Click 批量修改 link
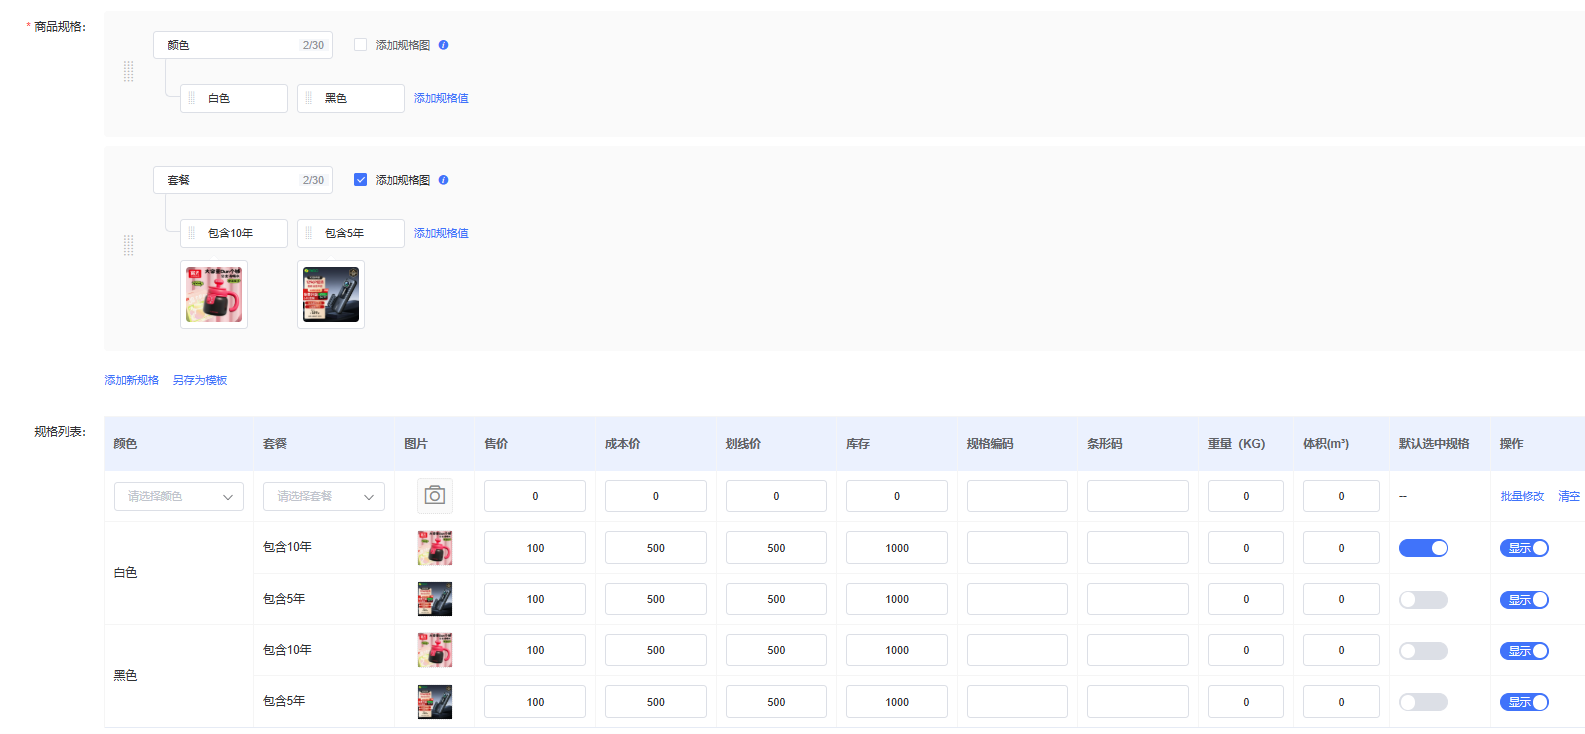 click(x=1522, y=496)
